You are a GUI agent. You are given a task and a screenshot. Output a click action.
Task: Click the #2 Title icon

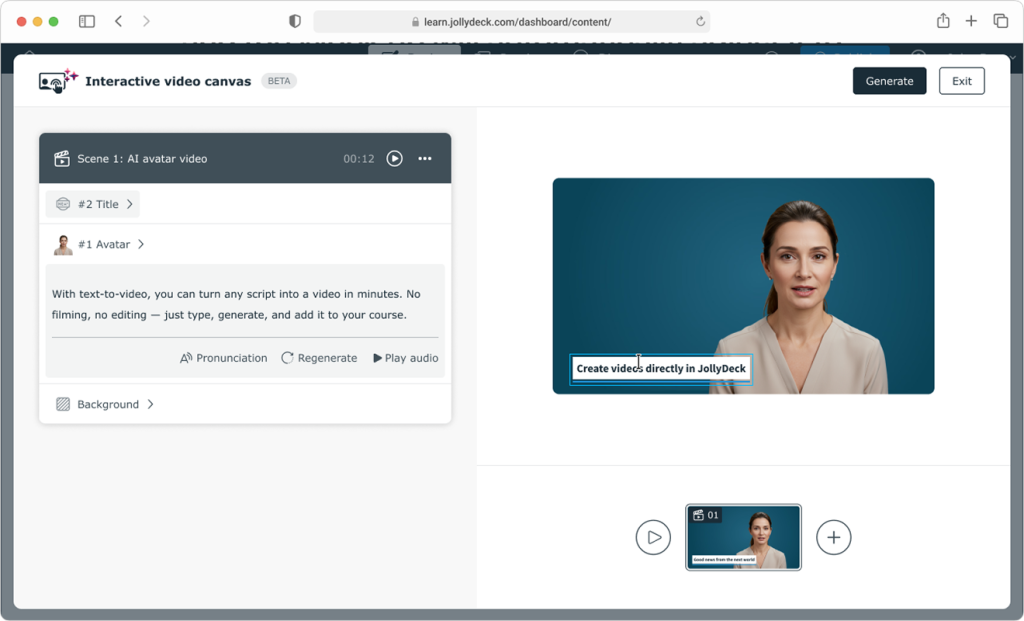coord(63,204)
